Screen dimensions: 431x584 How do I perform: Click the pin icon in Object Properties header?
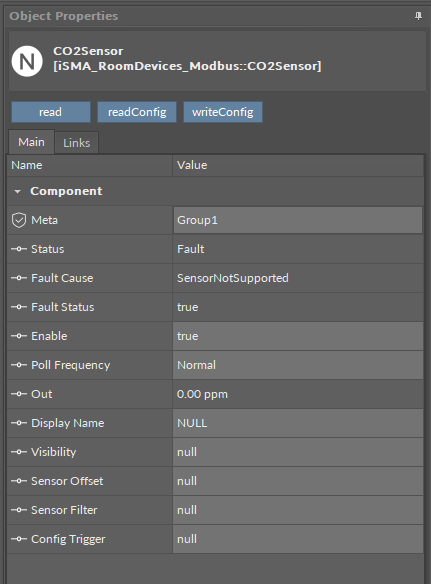pyautogui.click(x=418, y=16)
